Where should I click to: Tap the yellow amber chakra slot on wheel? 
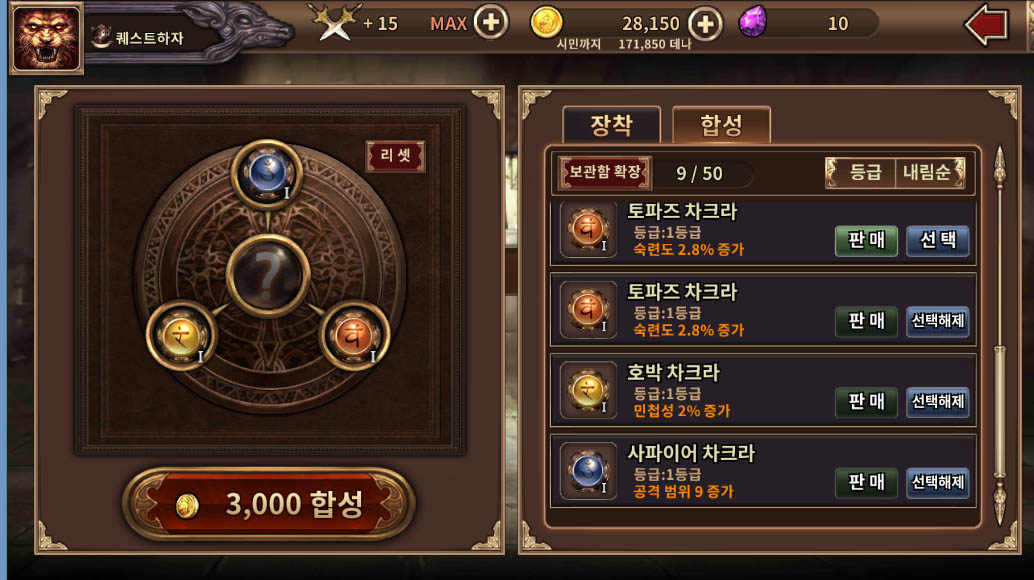181,335
